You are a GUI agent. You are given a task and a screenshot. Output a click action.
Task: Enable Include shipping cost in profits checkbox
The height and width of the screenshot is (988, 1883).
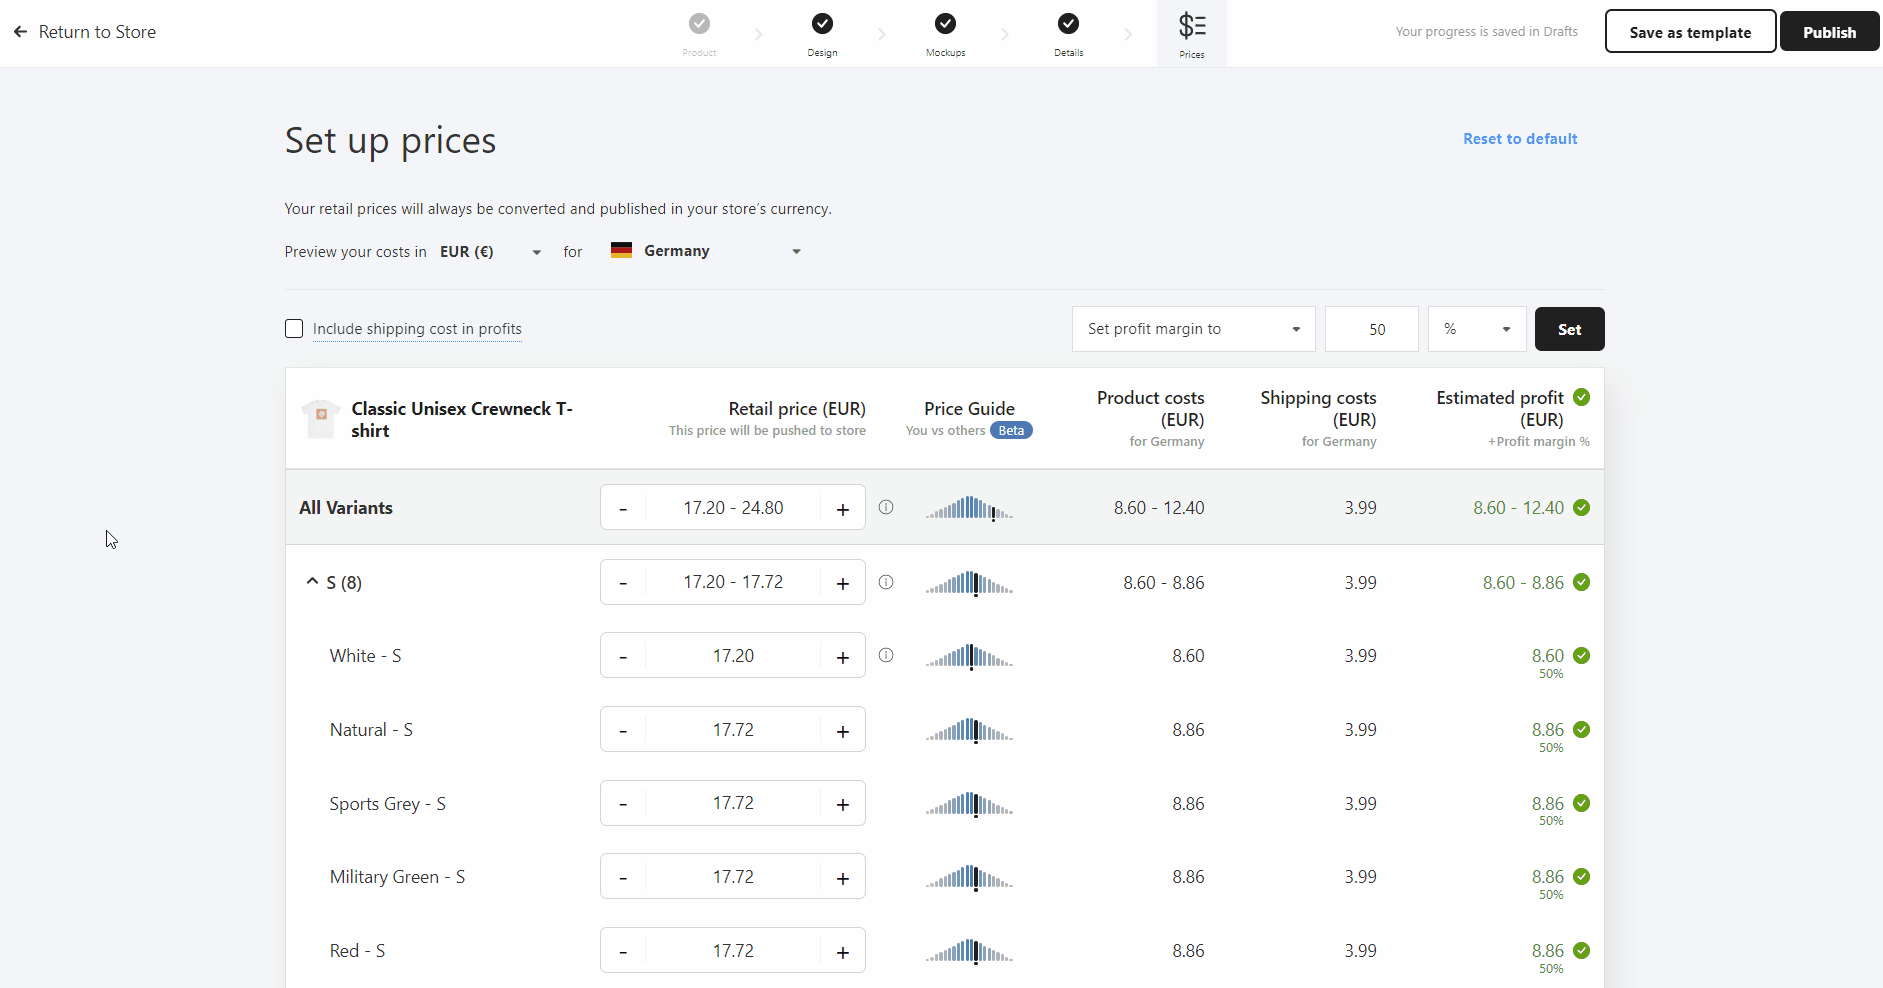click(x=294, y=329)
